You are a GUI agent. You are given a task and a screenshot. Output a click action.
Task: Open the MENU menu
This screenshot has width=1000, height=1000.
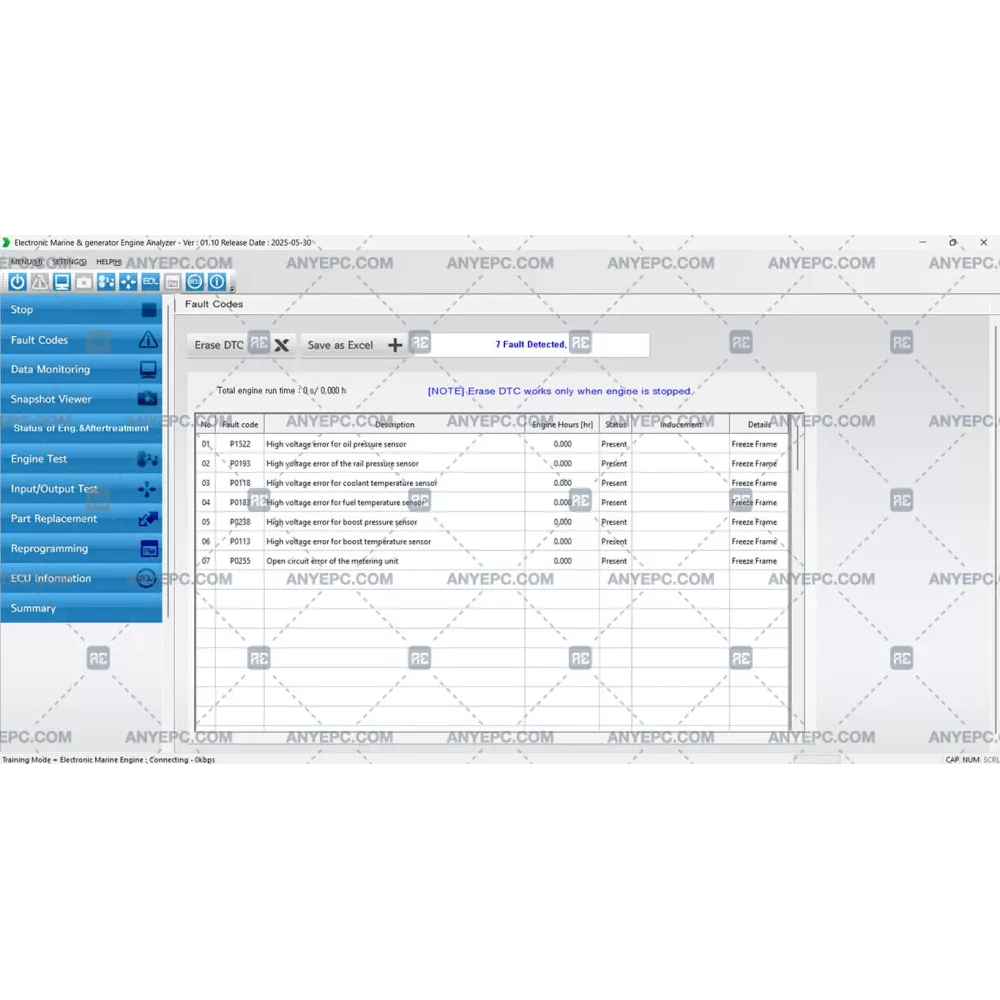[x=26, y=262]
